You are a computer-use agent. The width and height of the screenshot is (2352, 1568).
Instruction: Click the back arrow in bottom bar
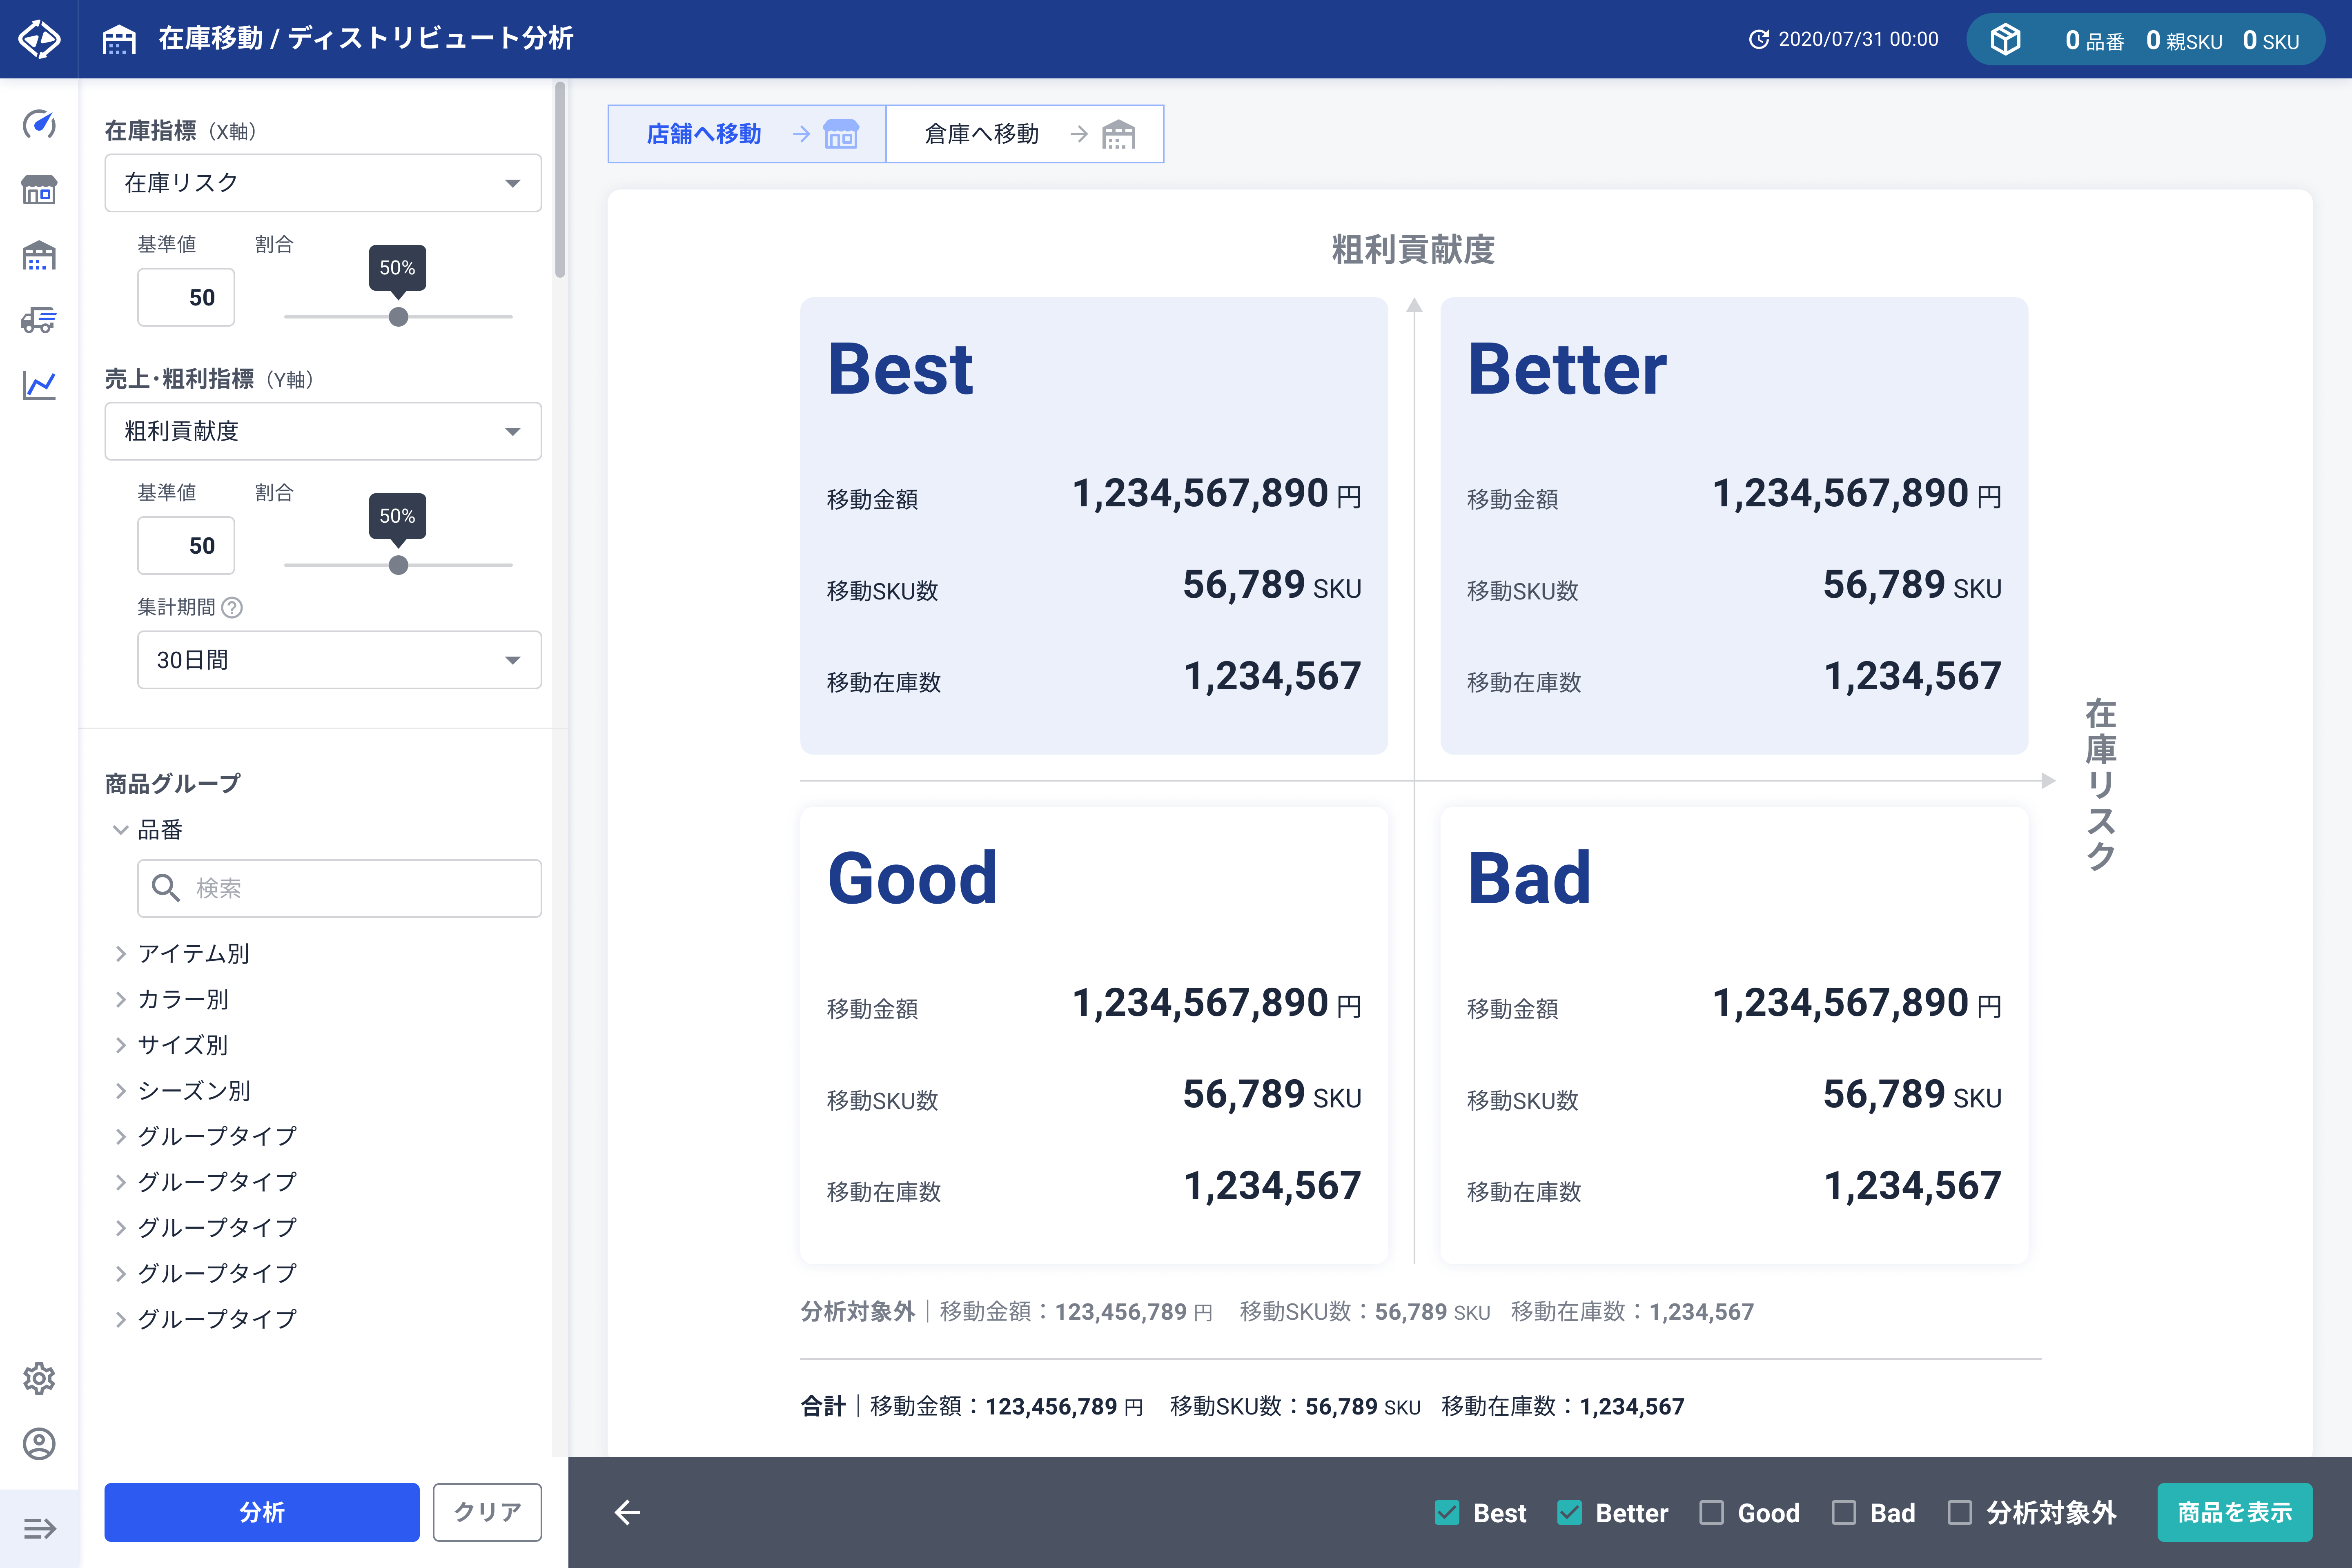click(x=627, y=1512)
